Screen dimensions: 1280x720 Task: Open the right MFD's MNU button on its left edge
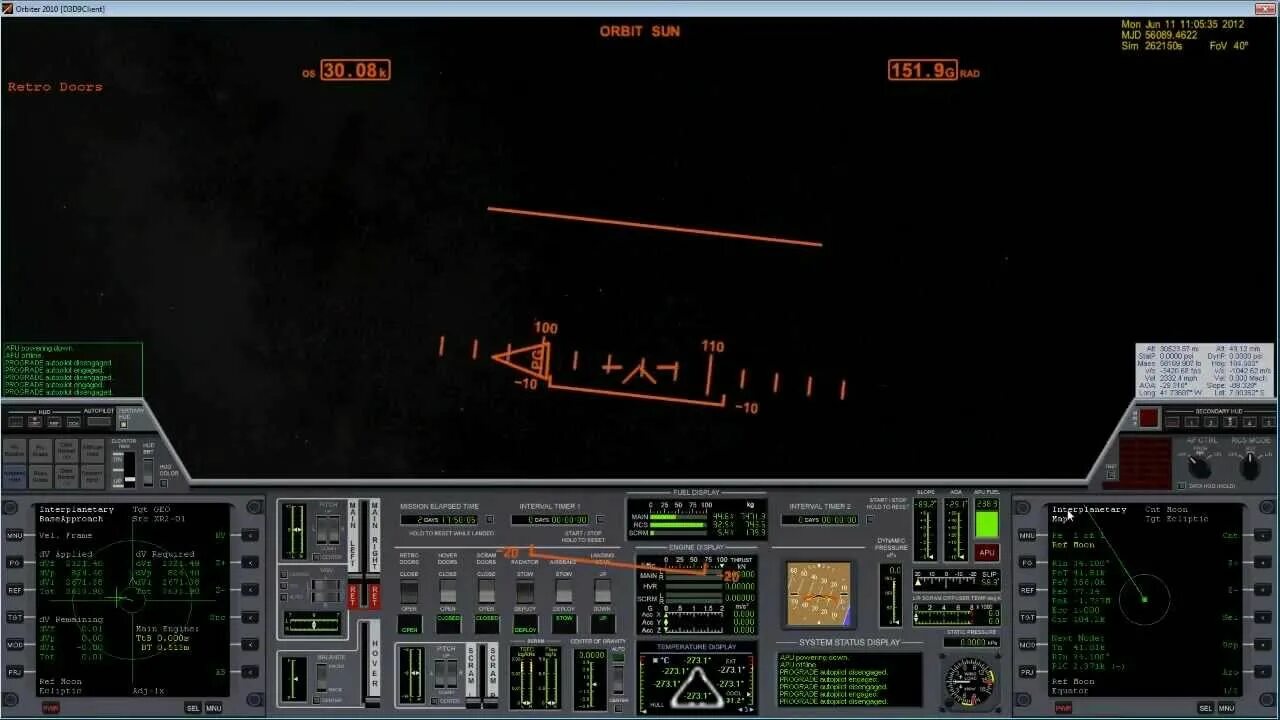pos(1027,536)
